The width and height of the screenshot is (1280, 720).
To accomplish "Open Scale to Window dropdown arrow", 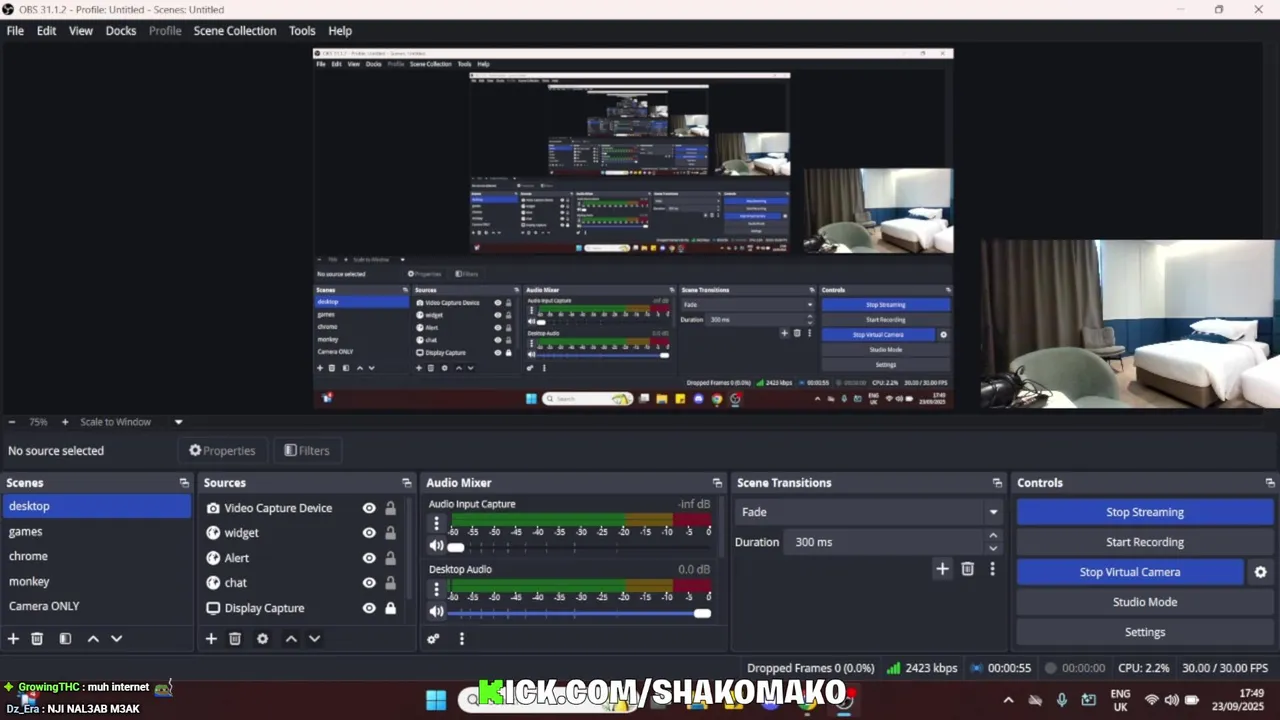I will click(178, 422).
